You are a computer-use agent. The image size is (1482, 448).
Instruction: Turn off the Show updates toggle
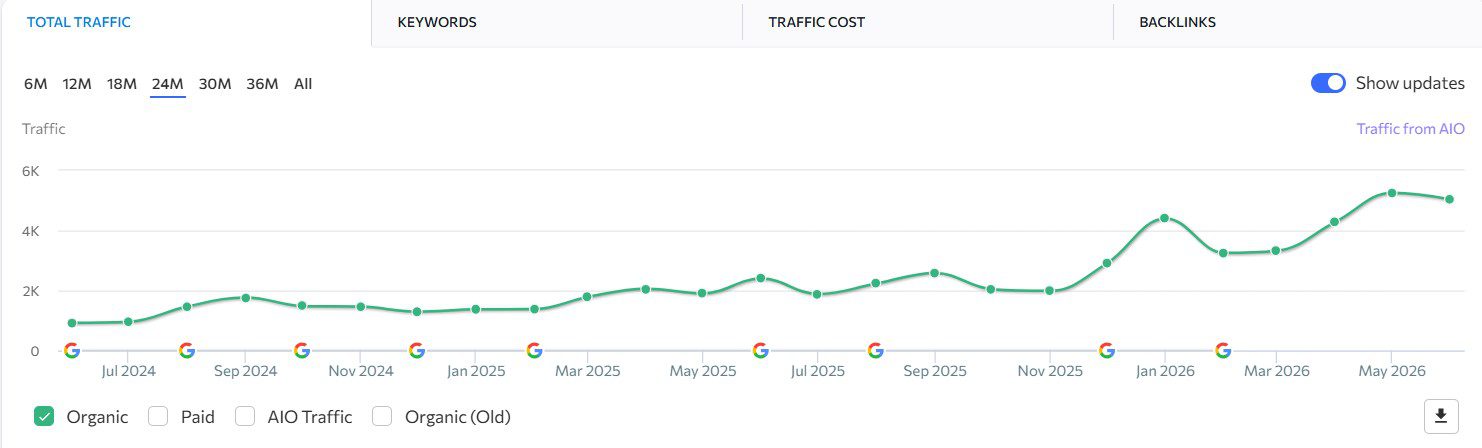point(1328,83)
